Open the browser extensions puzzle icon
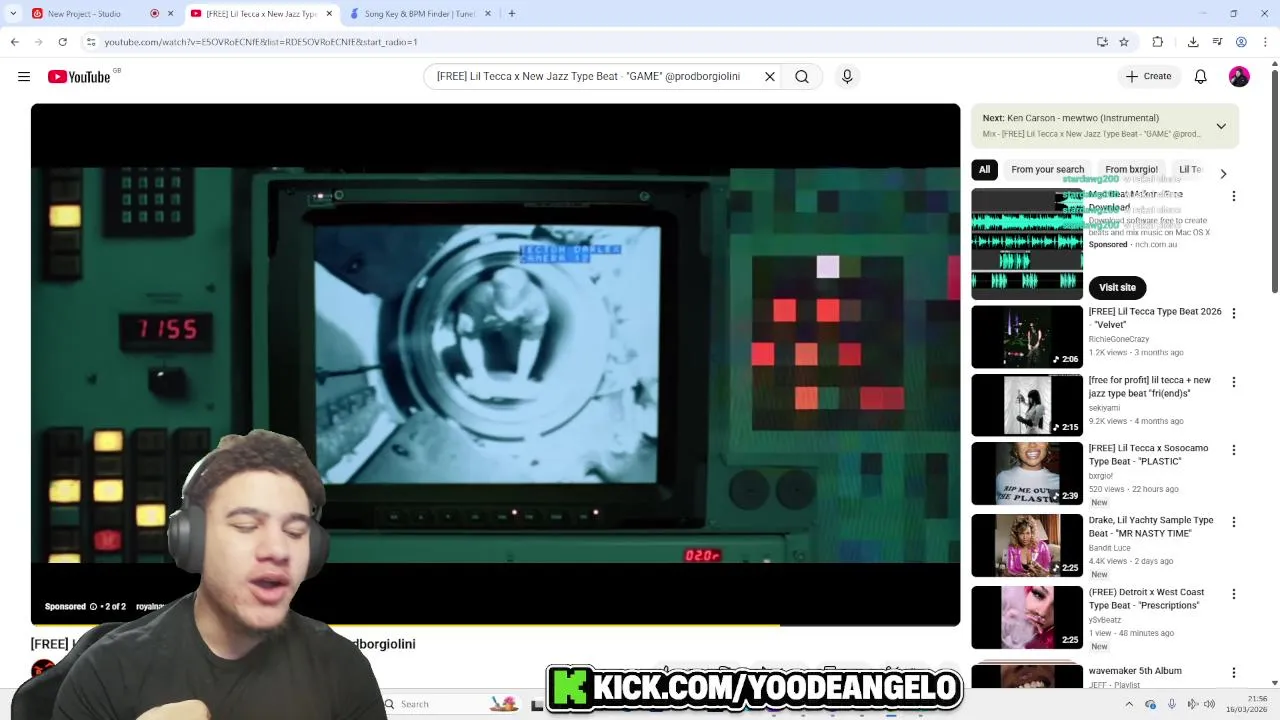The image size is (1280, 720). click(1158, 42)
